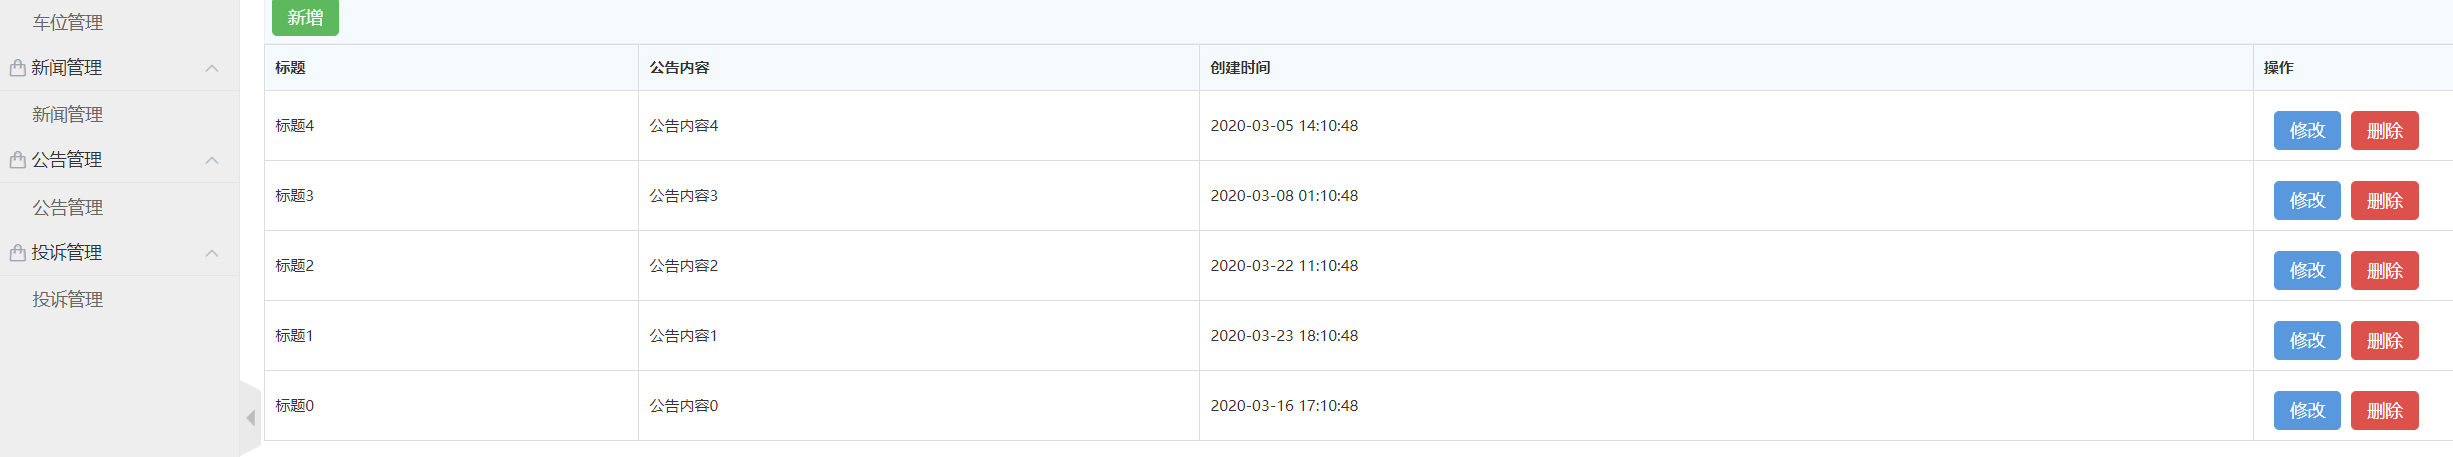Open the 投诉管理 submenu item
Image resolution: width=2453 pixels, height=457 pixels.
click(68, 299)
